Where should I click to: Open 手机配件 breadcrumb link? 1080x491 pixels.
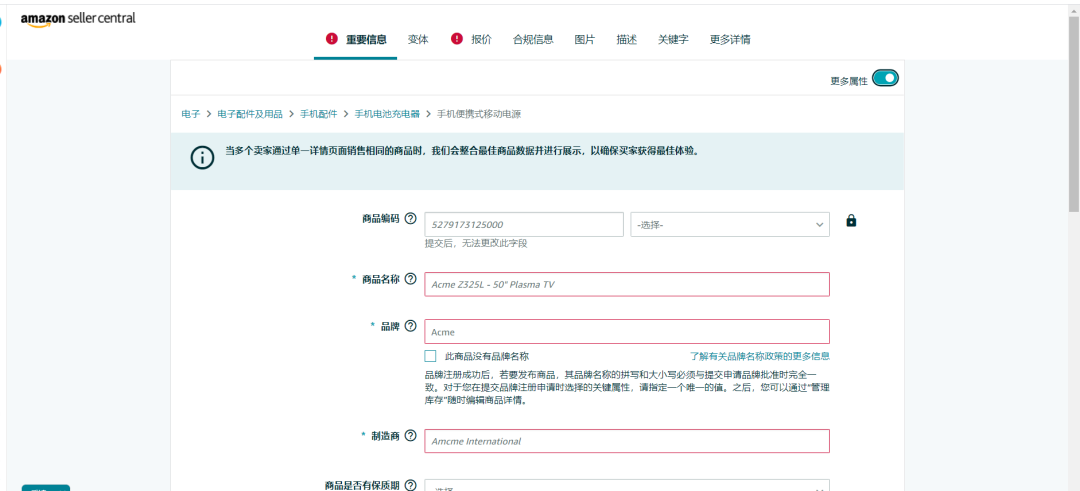(319, 114)
